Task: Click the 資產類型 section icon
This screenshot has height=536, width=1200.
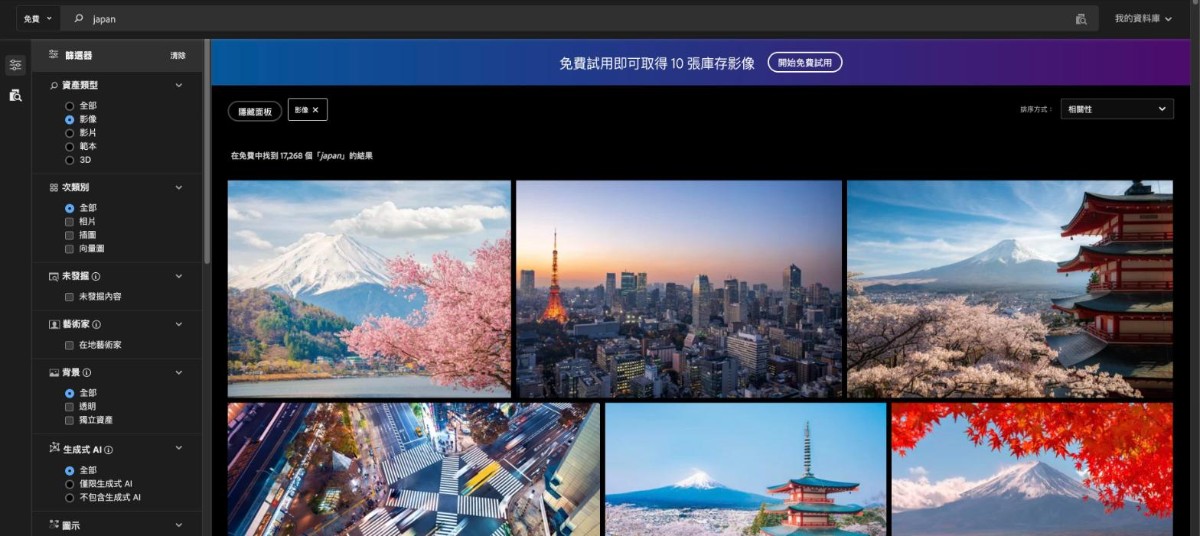Action: (54, 85)
